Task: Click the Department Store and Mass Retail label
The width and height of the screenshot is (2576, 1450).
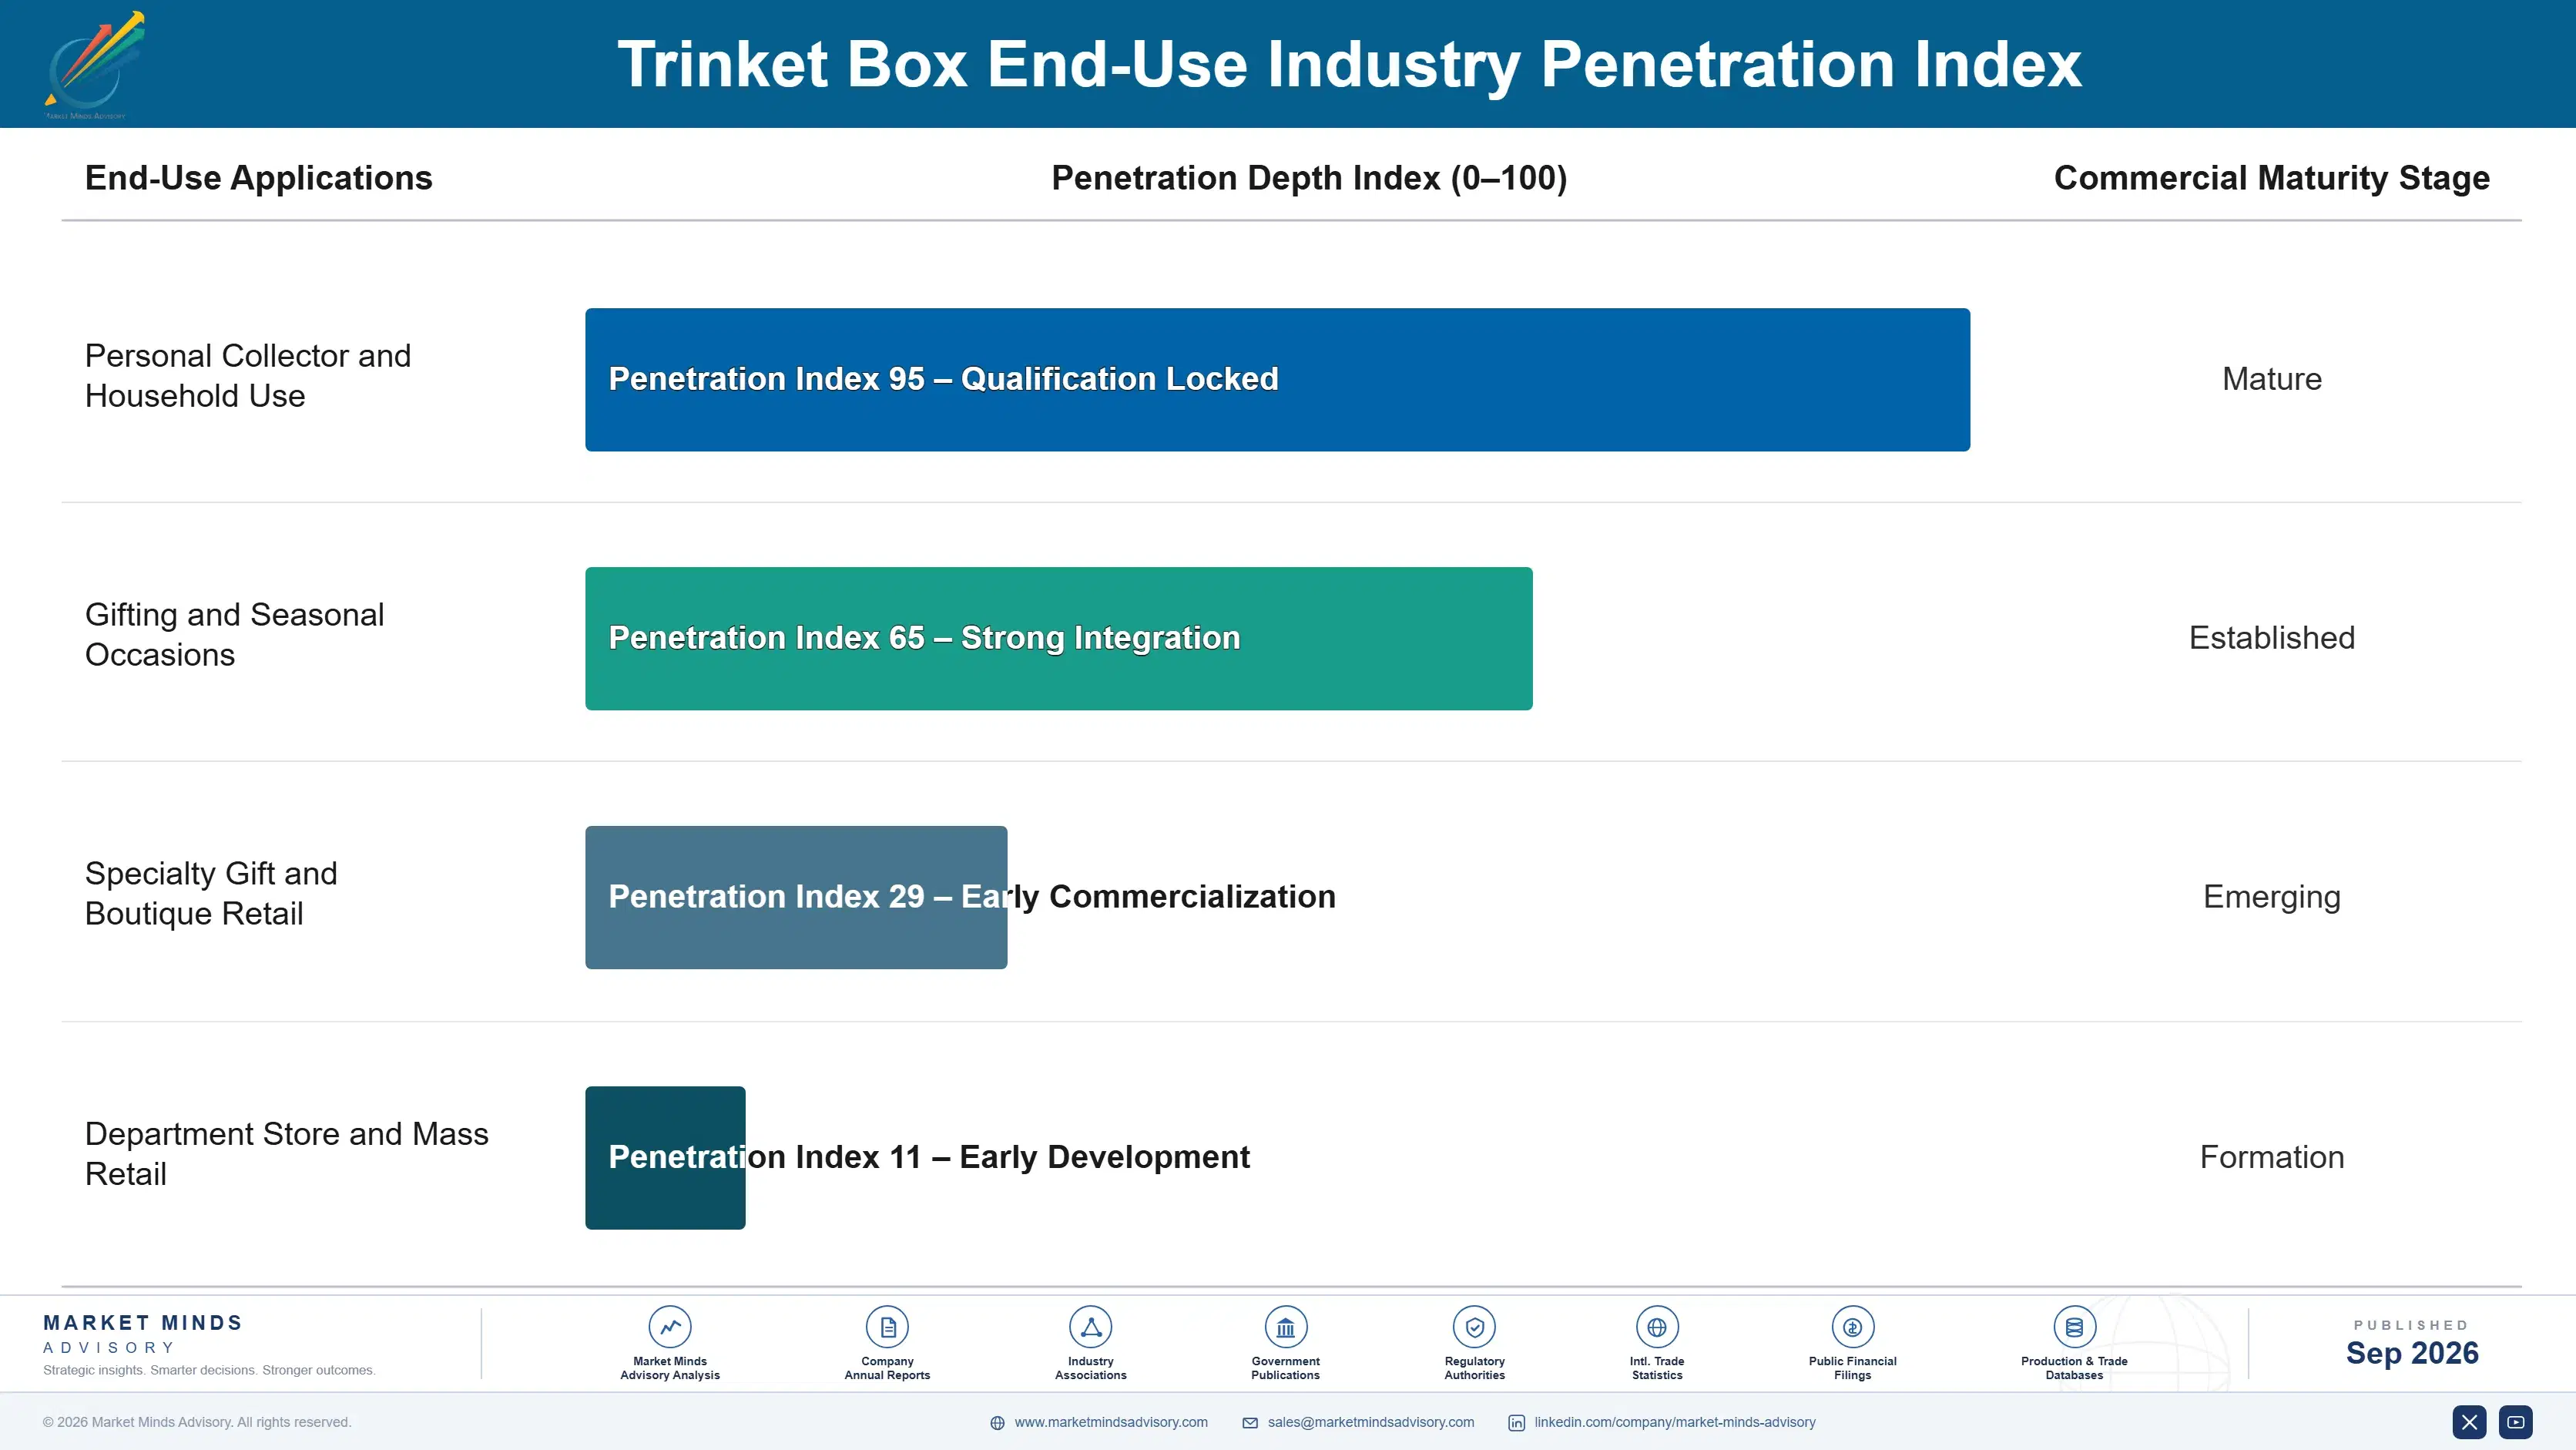Action: coord(287,1154)
